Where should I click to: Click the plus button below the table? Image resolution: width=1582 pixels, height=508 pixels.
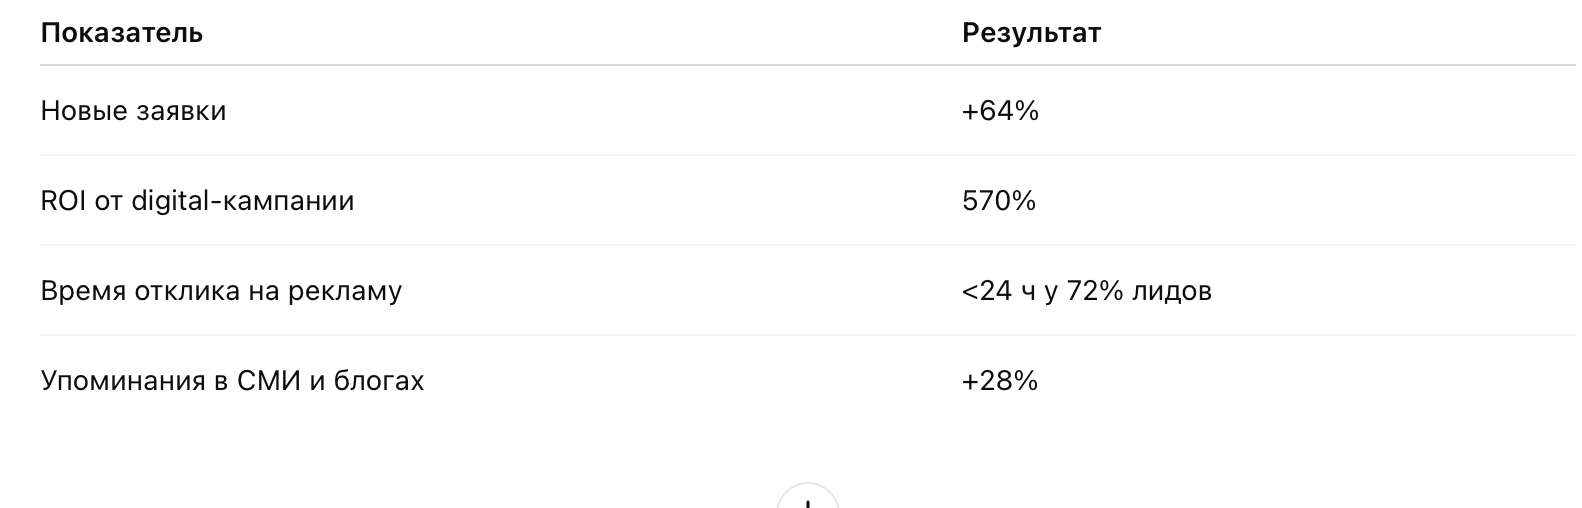[x=808, y=498]
